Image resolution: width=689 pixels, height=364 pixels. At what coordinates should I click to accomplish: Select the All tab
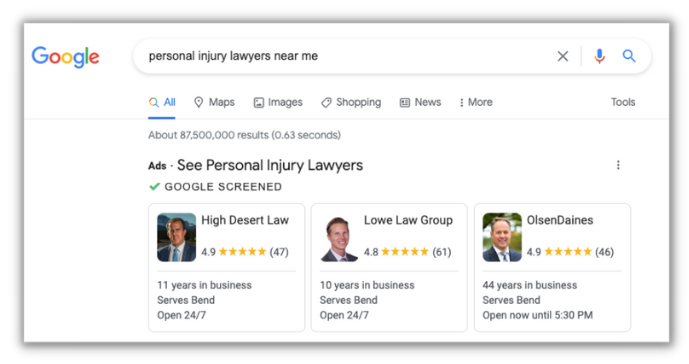pyautogui.click(x=162, y=102)
